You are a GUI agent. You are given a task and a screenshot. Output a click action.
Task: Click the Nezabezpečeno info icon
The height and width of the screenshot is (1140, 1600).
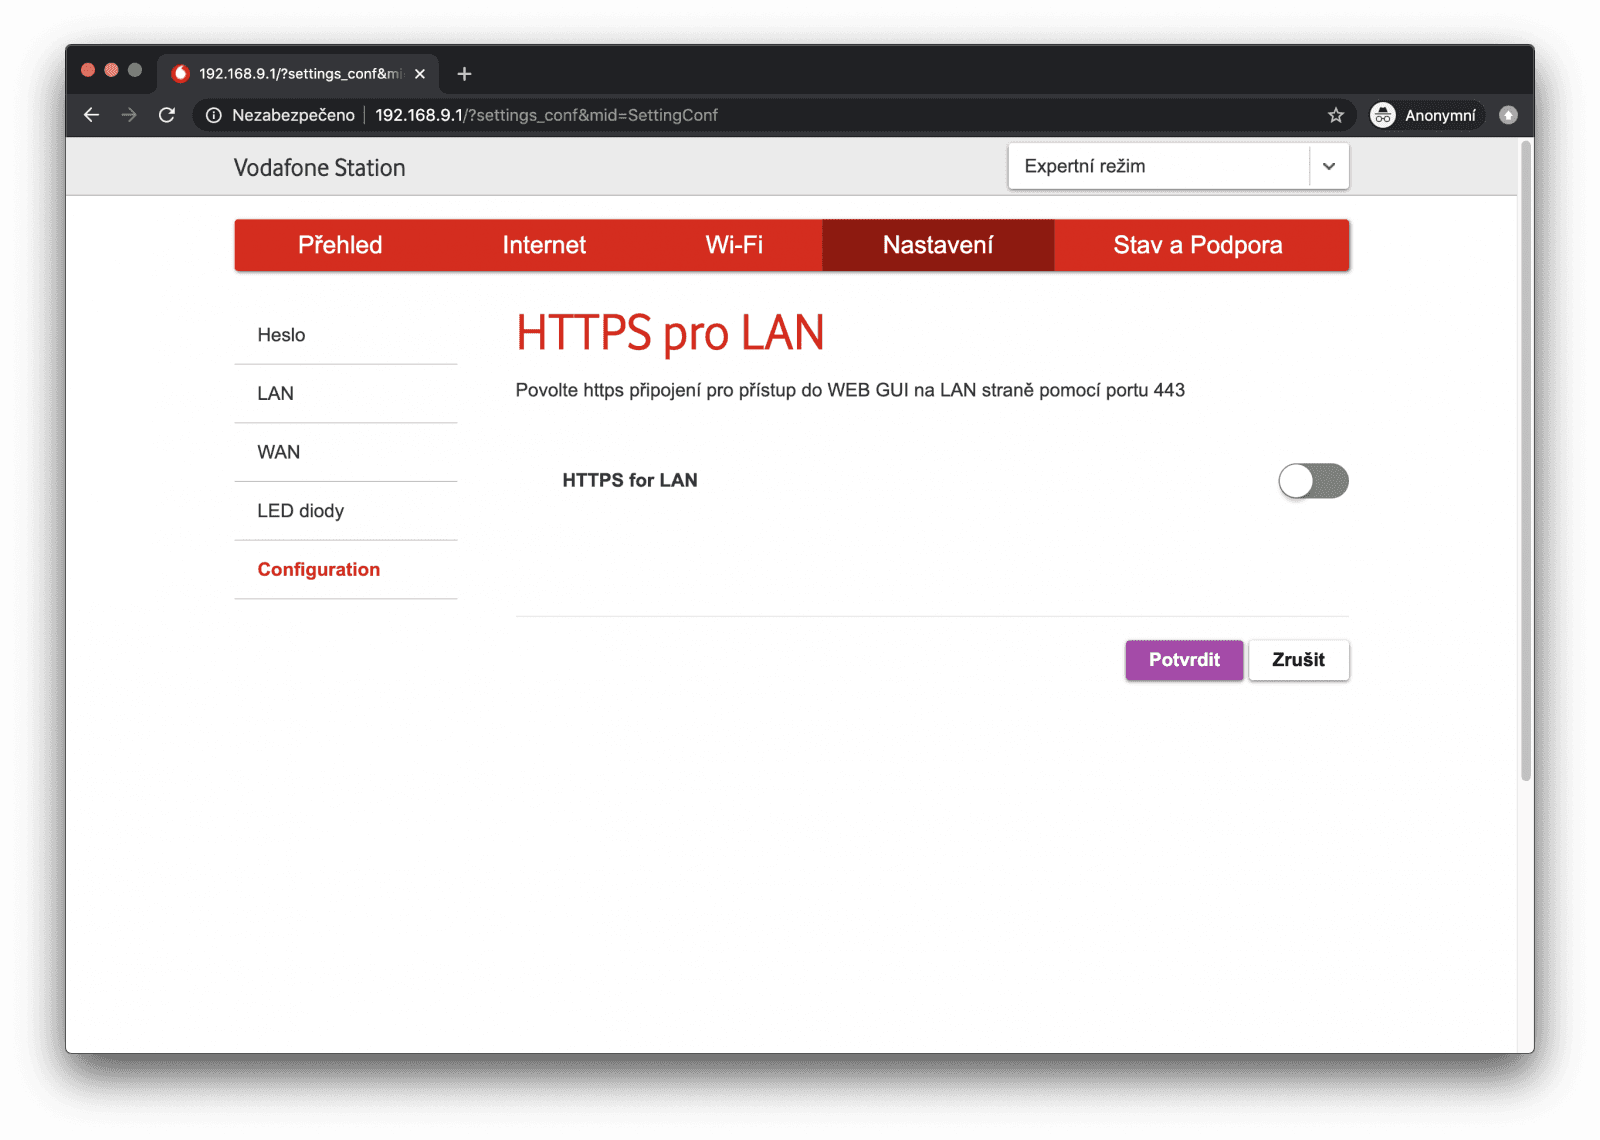(213, 115)
